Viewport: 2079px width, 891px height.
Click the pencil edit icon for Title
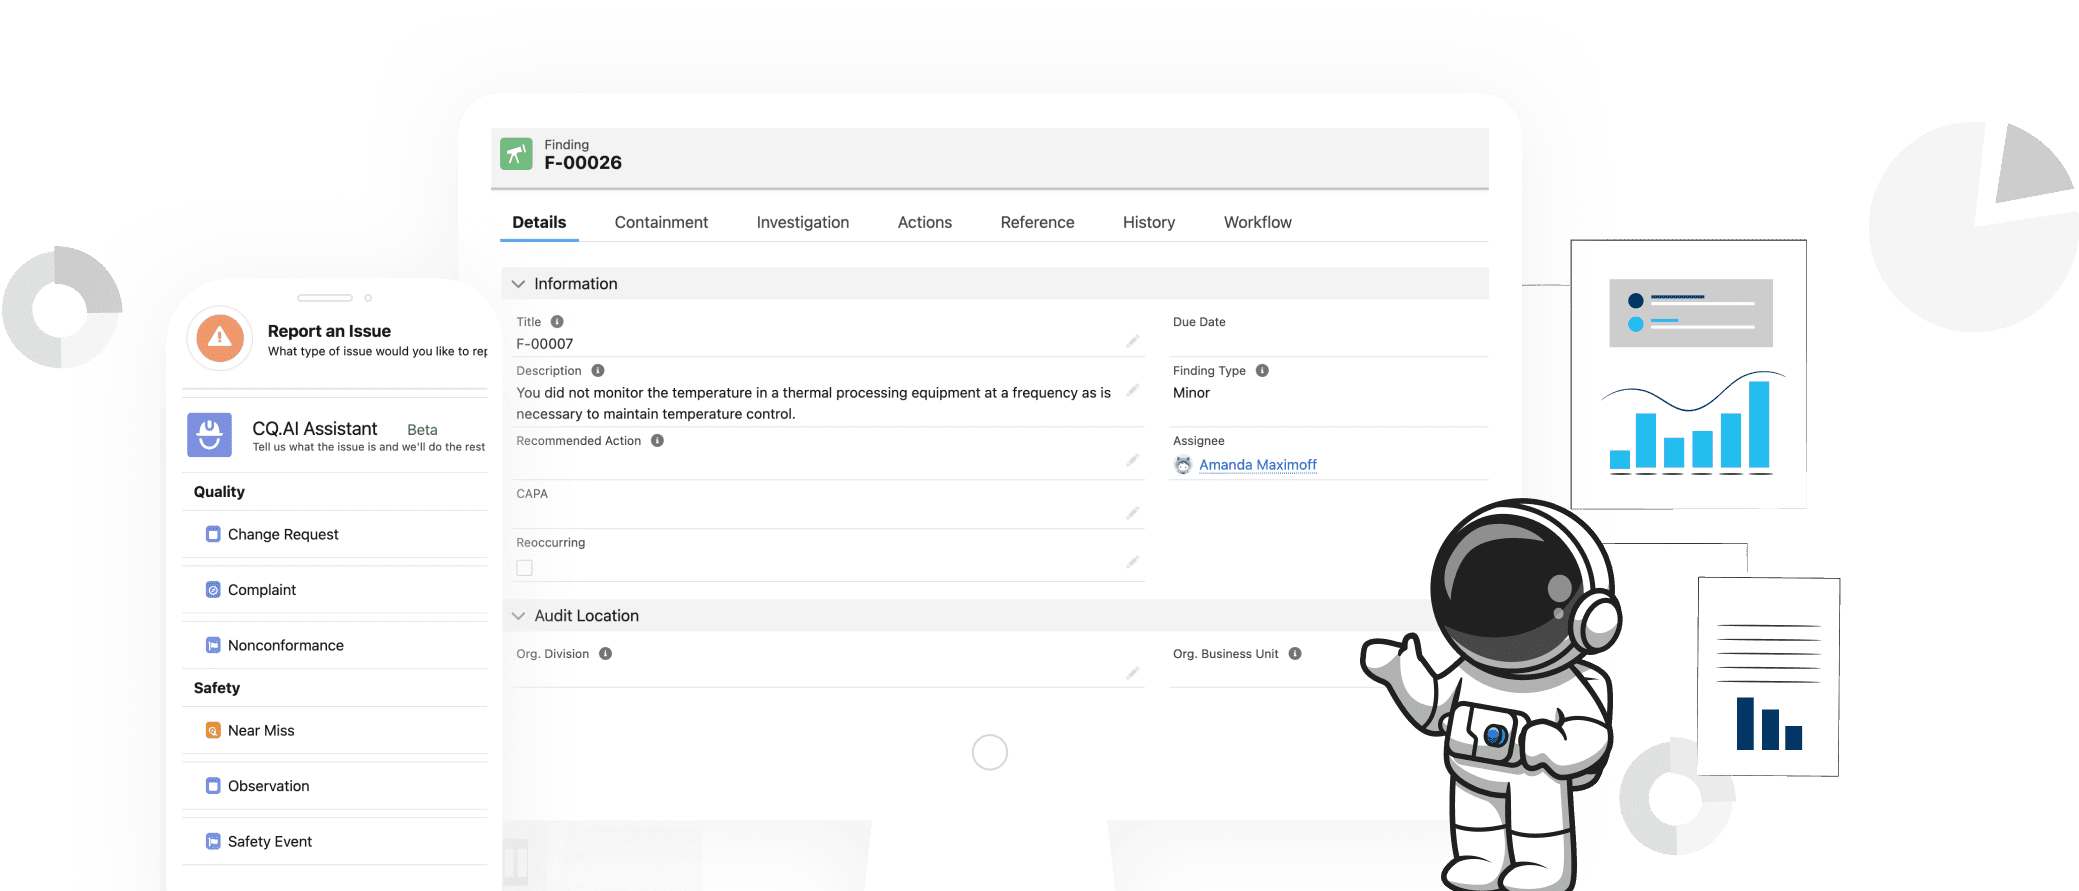point(1132,342)
